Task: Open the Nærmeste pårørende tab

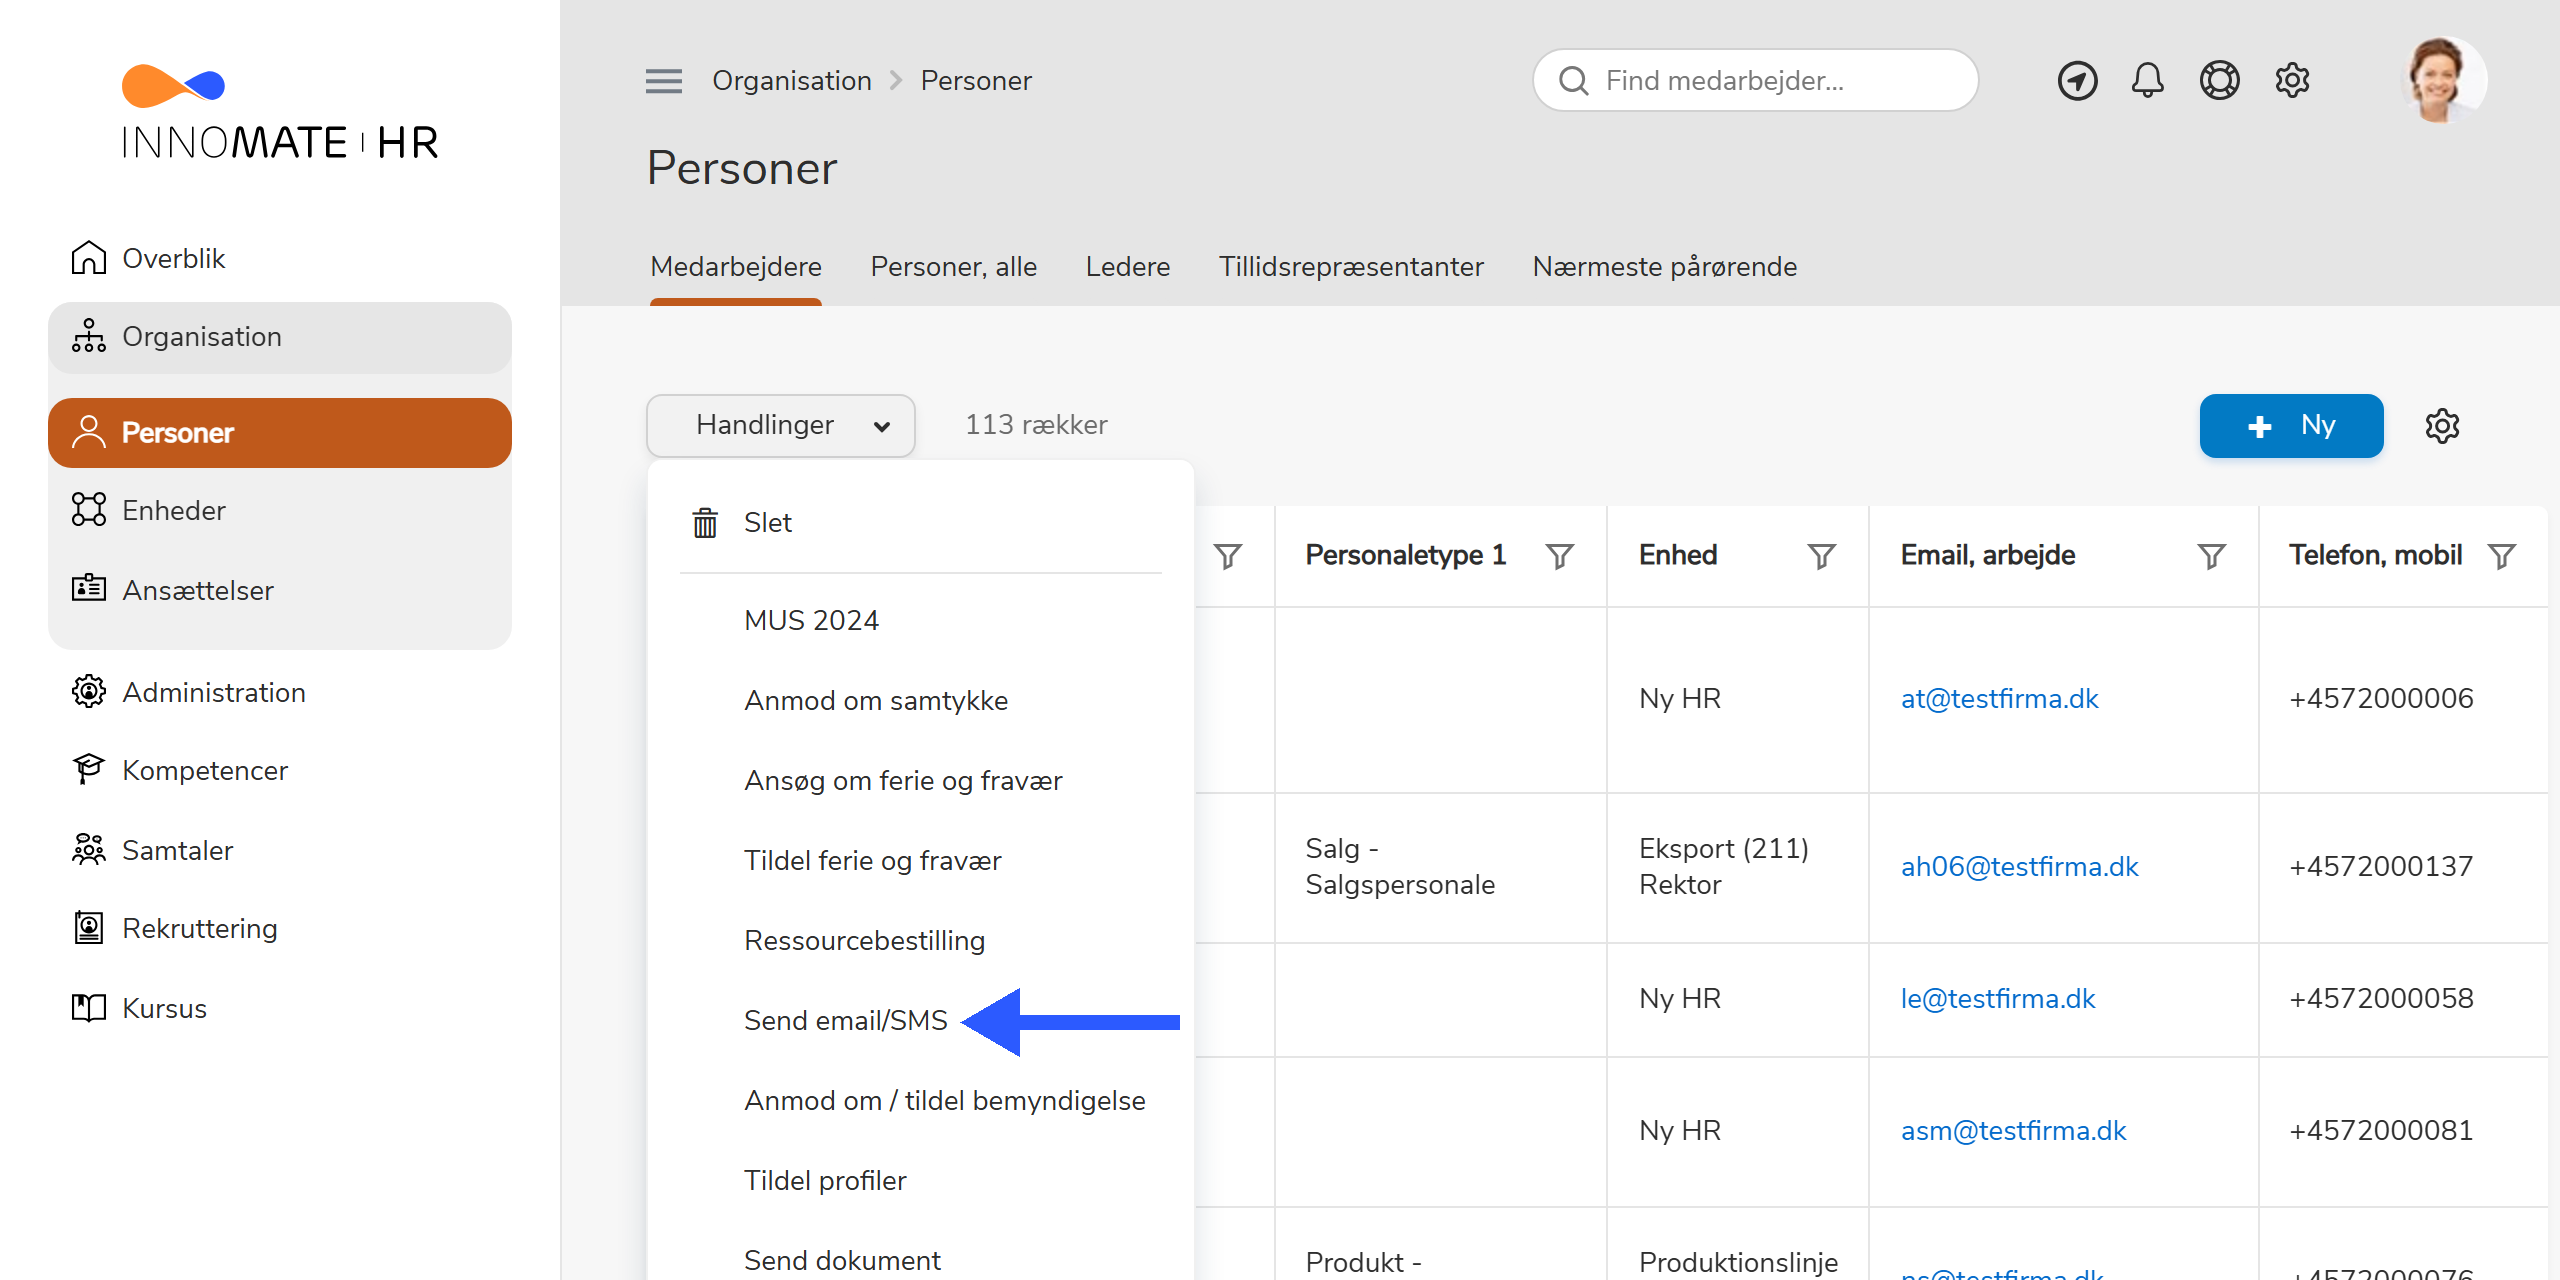Action: tap(1665, 267)
